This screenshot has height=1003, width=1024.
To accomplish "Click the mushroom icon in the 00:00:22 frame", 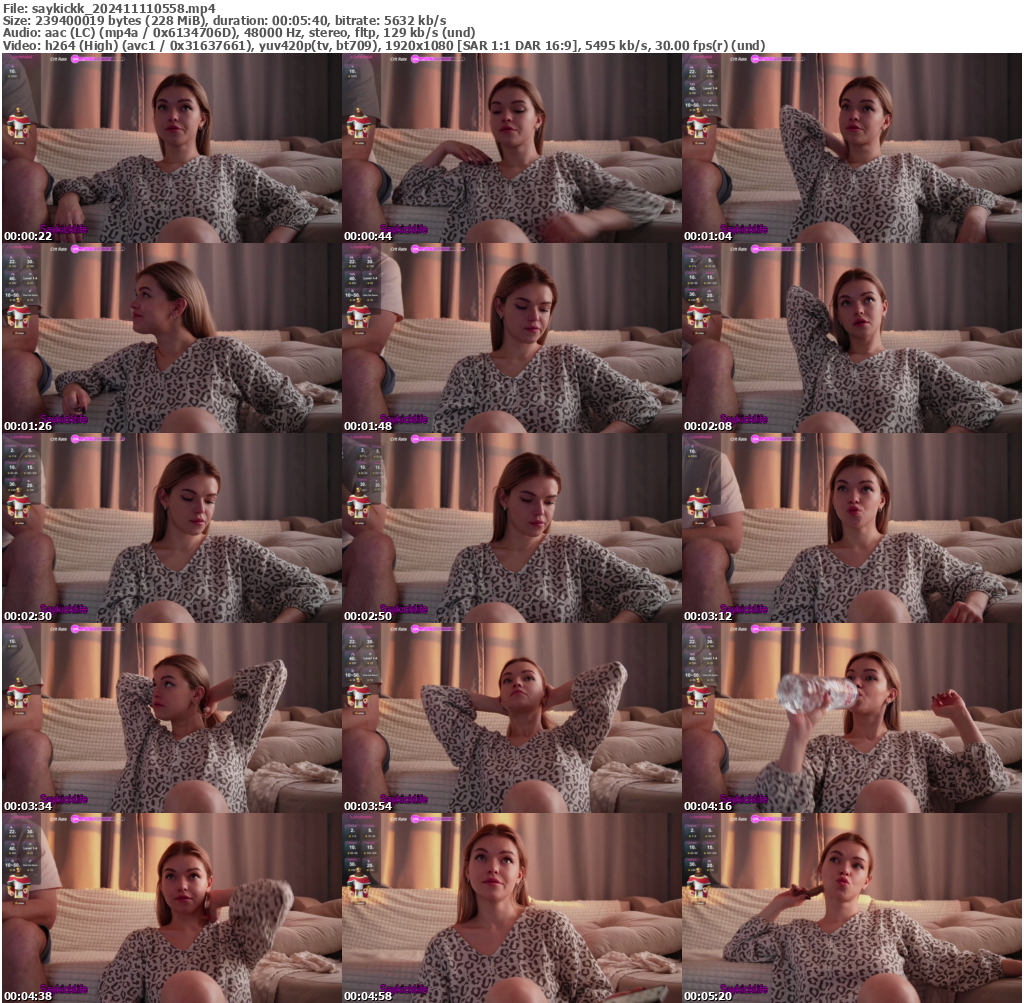I will (x=17, y=127).
